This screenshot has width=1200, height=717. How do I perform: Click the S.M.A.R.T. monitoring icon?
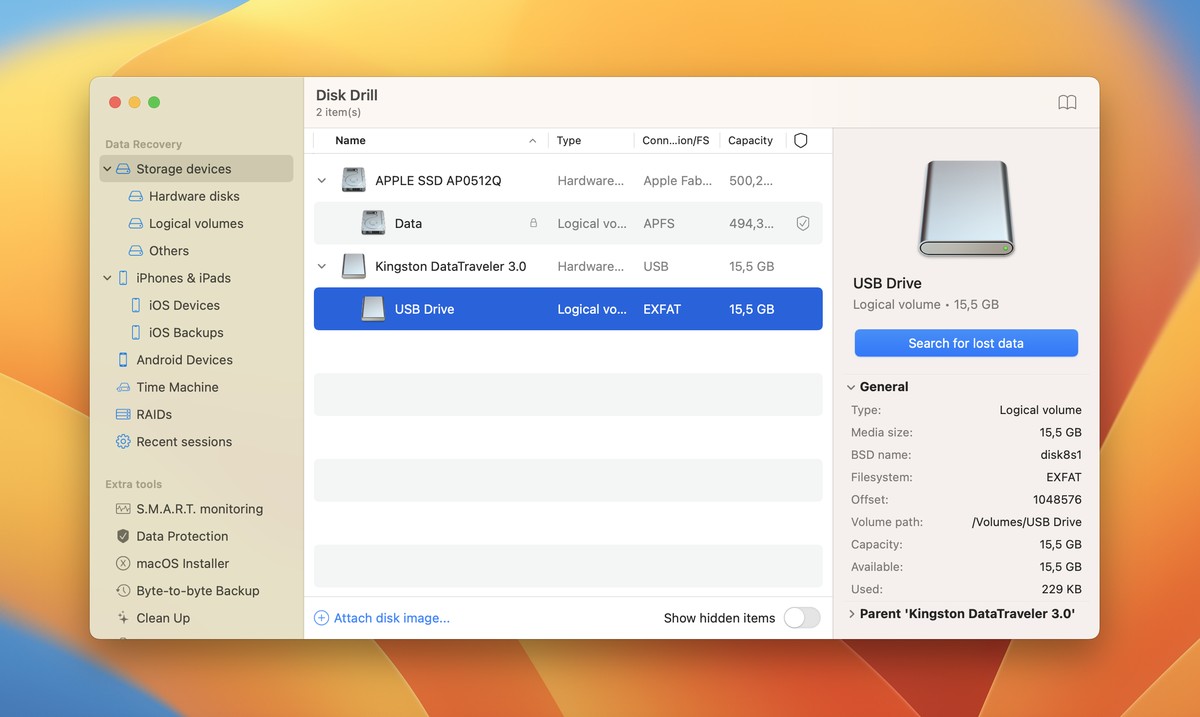pos(123,509)
